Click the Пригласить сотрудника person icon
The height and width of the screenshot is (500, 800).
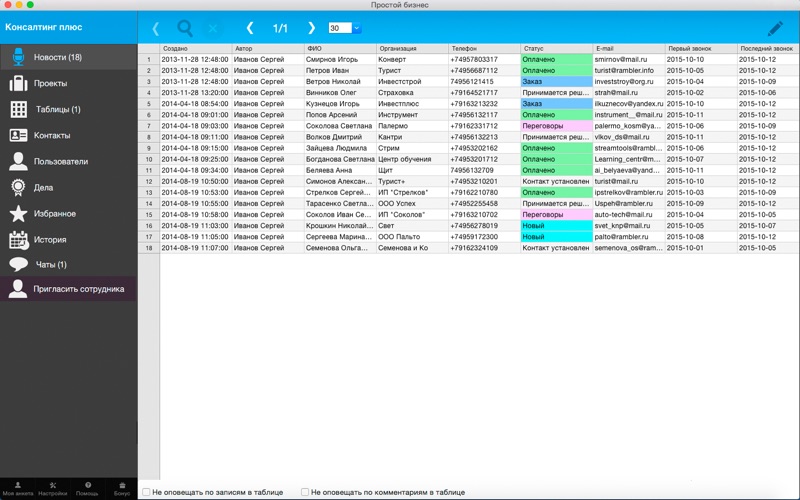pyautogui.click(x=18, y=289)
